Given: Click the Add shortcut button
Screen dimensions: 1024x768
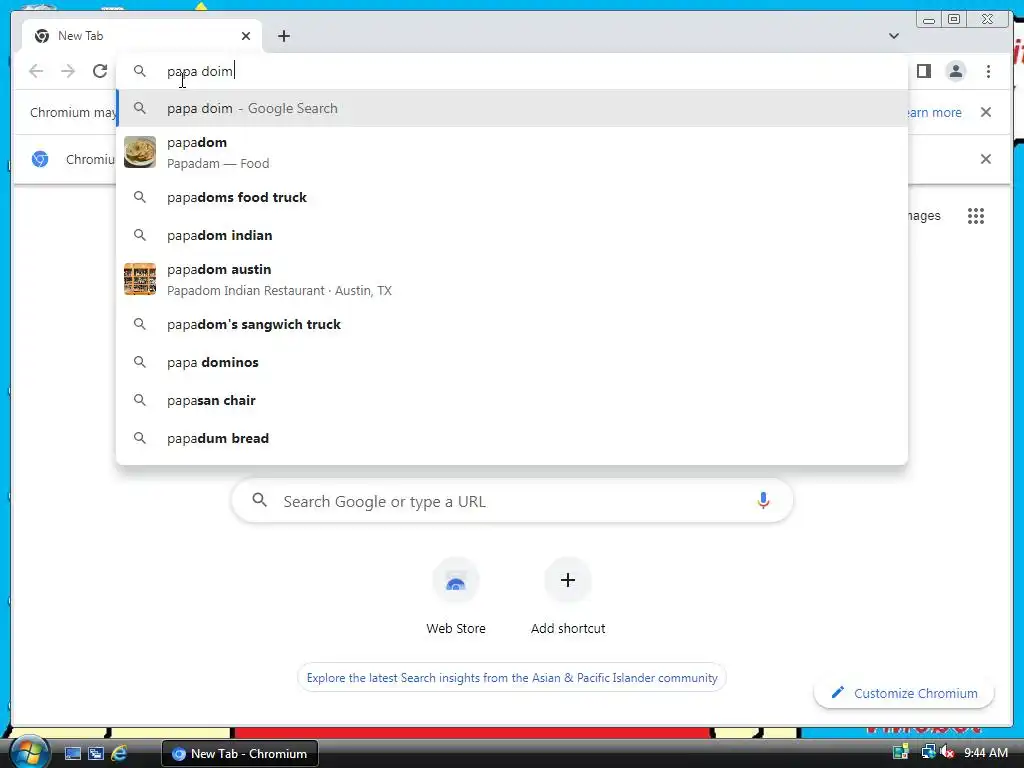Looking at the screenshot, I should (568, 596).
